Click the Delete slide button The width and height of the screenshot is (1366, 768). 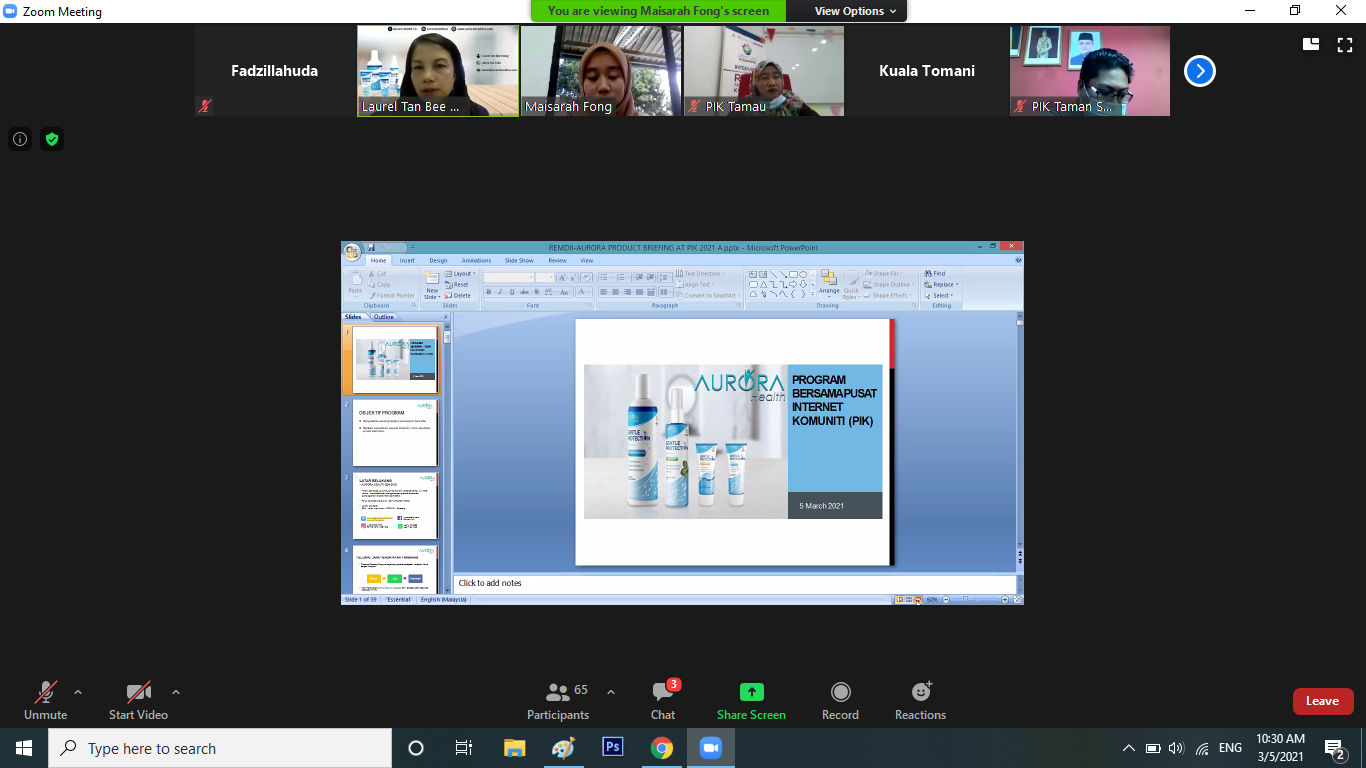point(459,295)
